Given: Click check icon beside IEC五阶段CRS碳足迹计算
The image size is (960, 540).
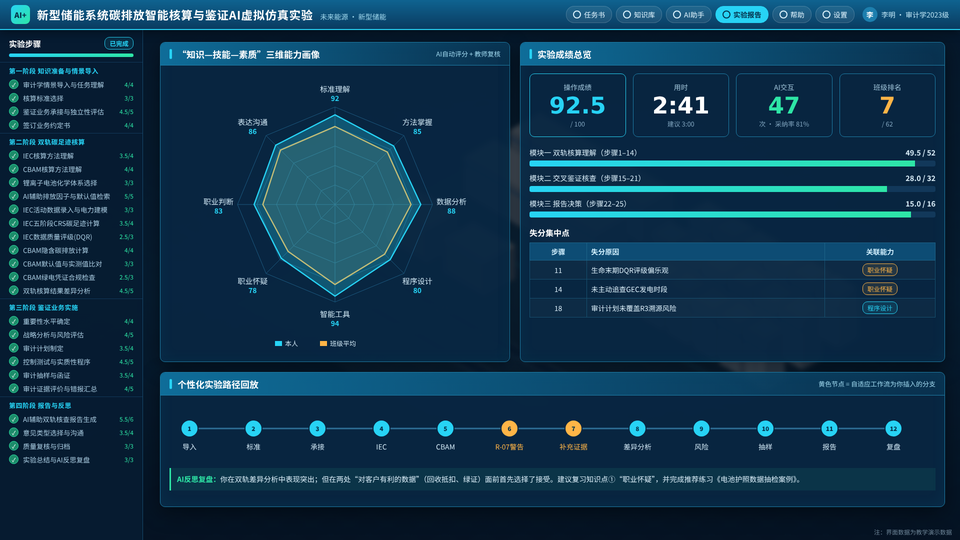Looking at the screenshot, I should [x=13, y=223].
